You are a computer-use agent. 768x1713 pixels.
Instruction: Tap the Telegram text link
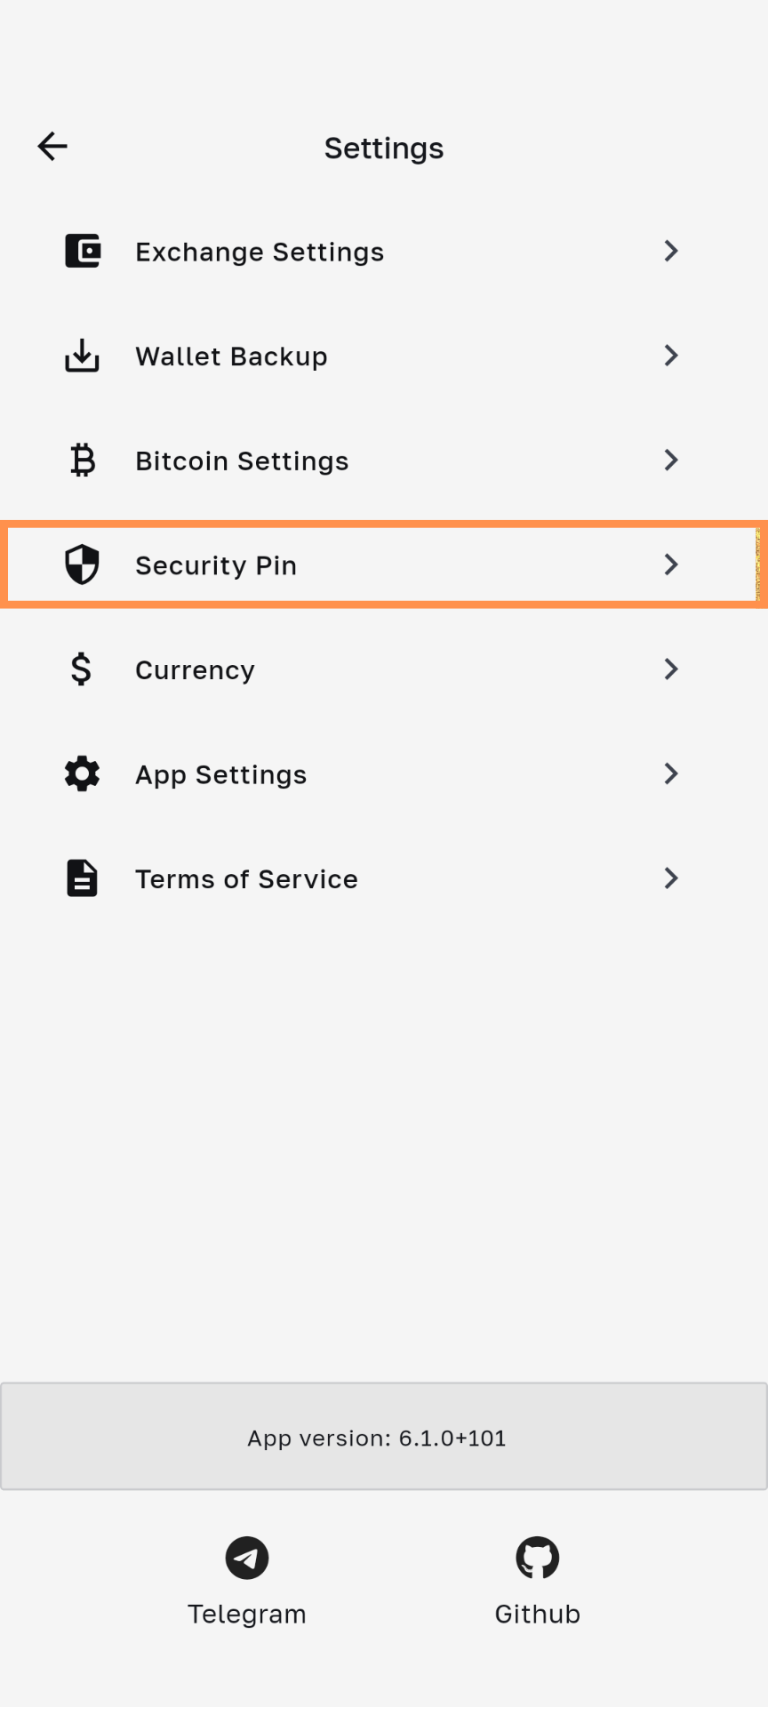point(247,1614)
